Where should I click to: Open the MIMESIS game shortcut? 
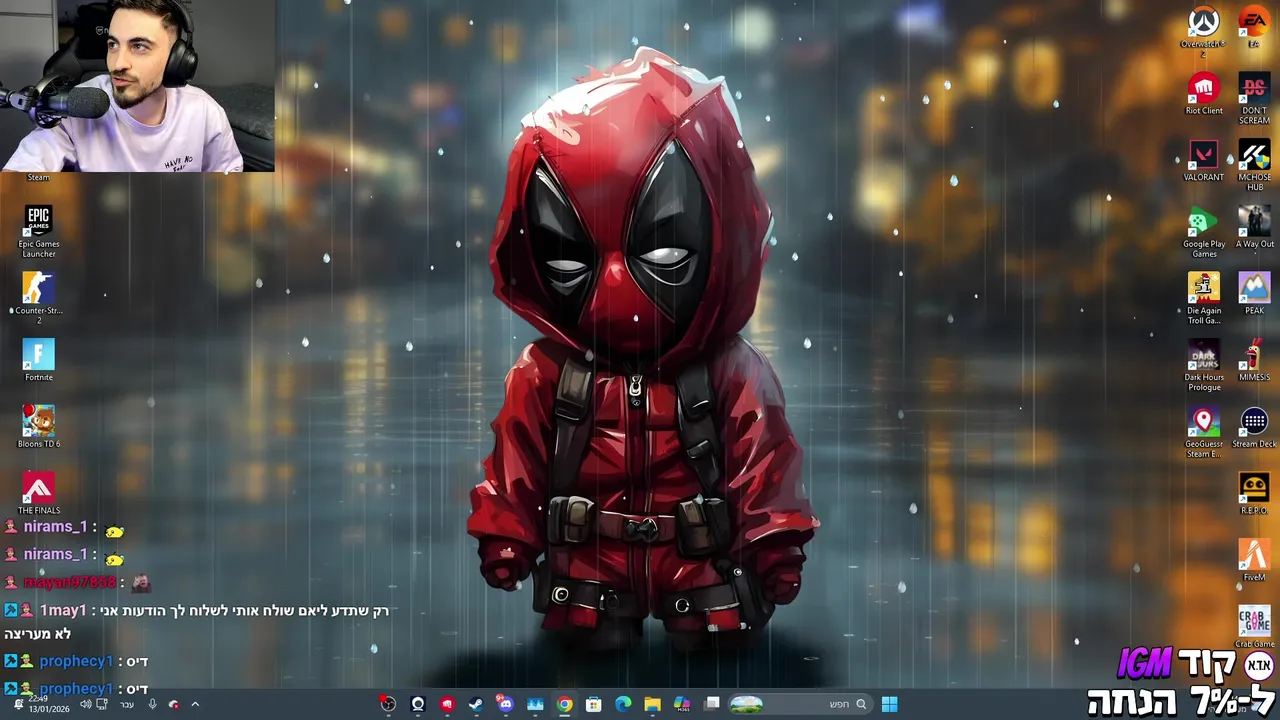pyautogui.click(x=1254, y=360)
